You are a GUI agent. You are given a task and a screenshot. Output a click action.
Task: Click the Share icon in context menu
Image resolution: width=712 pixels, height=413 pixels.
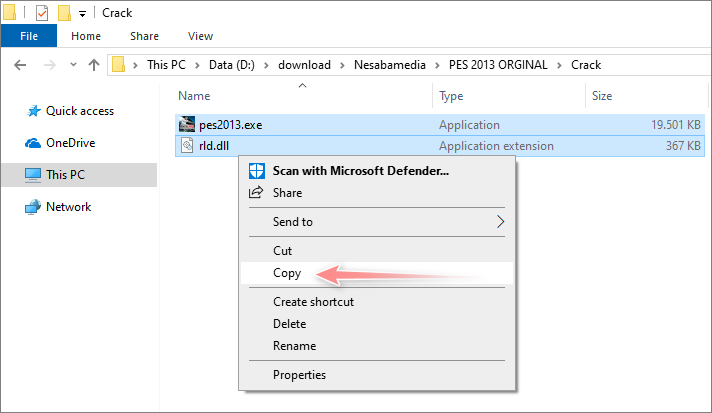point(256,193)
